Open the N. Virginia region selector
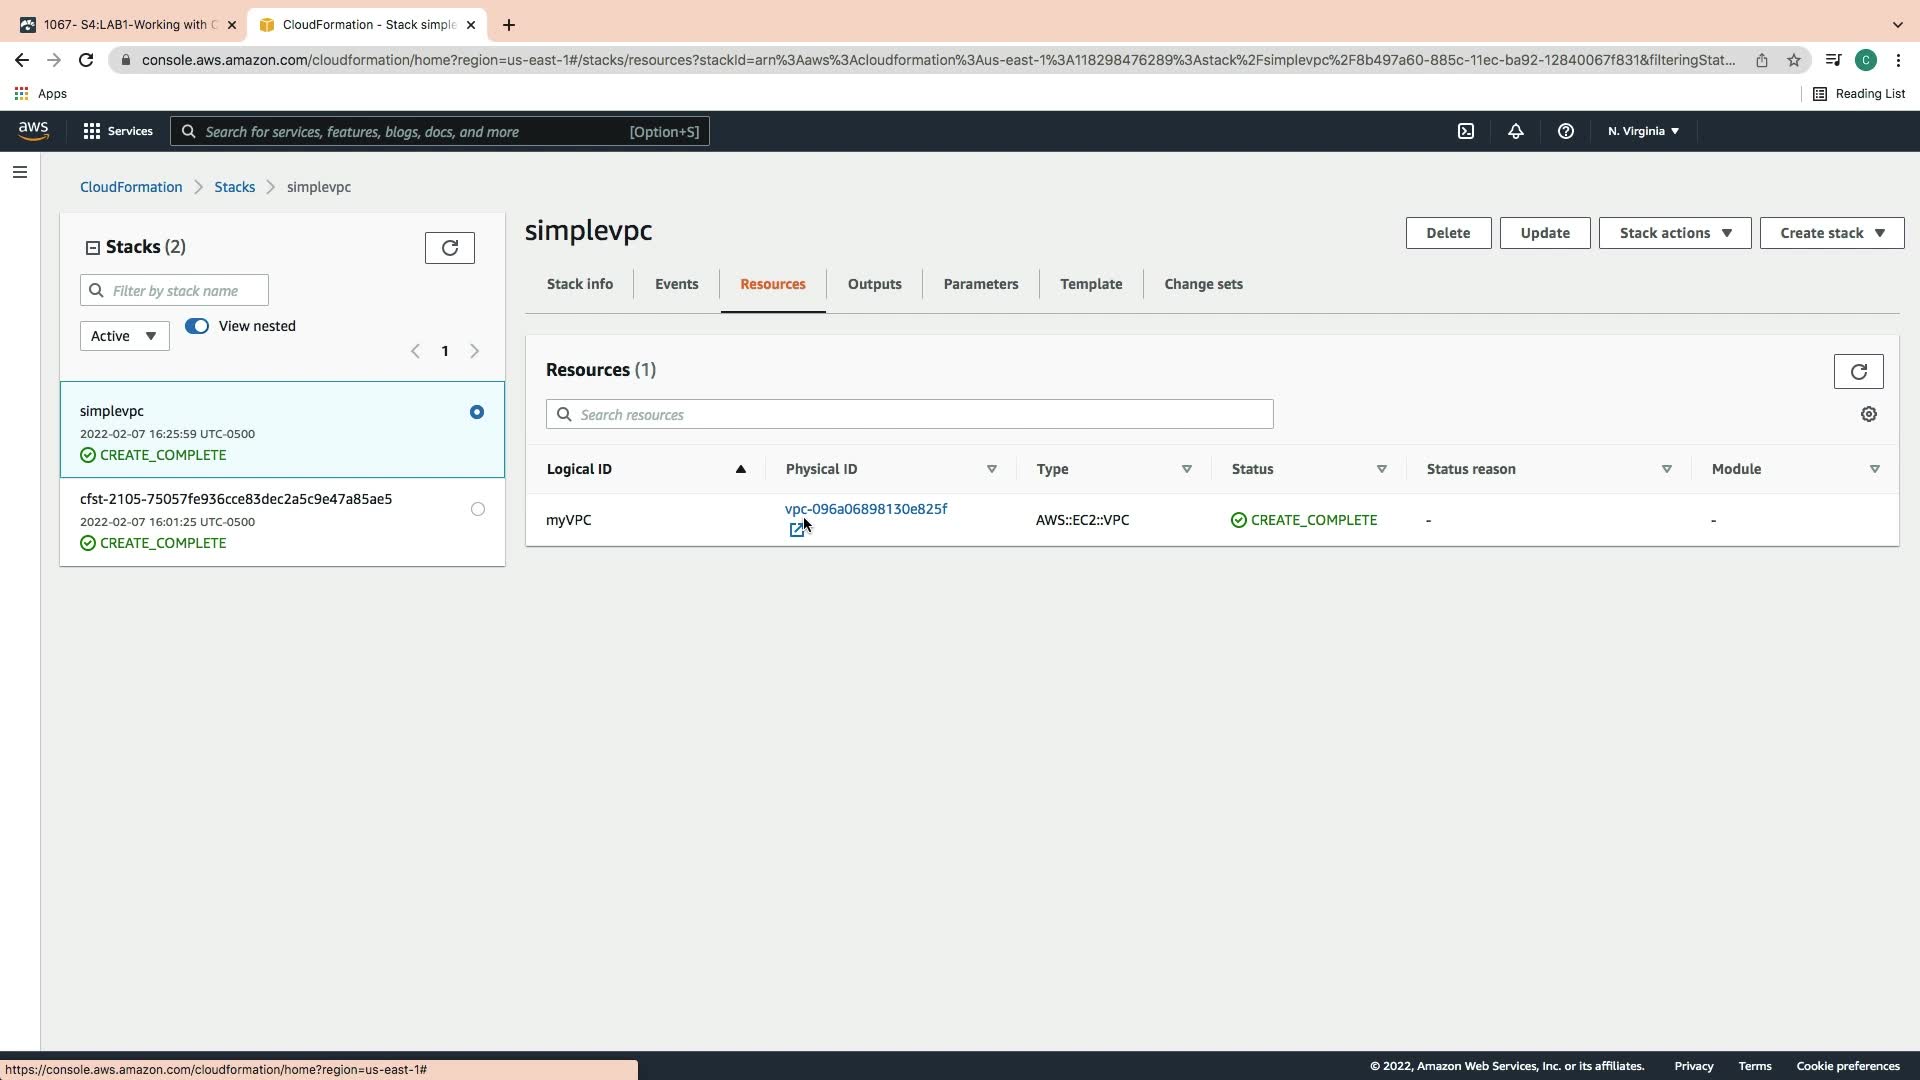Viewport: 1920px width, 1080px height. [1643, 131]
